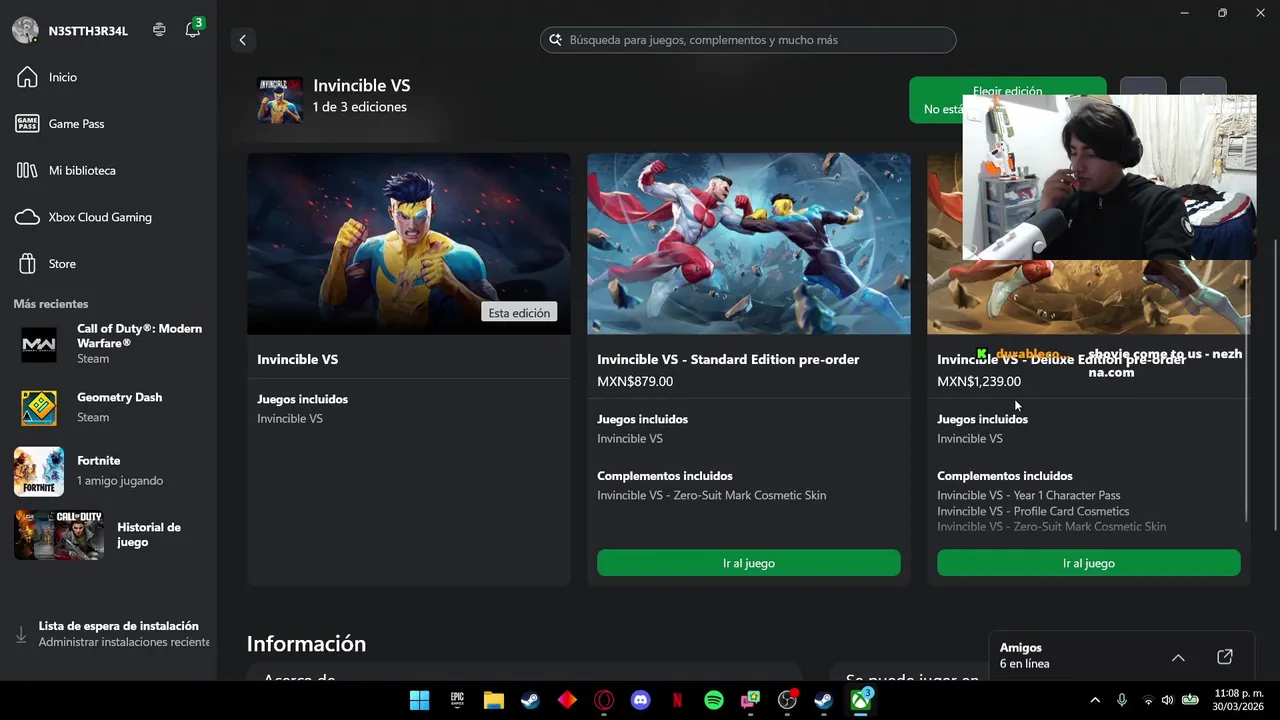
Task: Click Ir al juego for Deluxe Edition
Action: (x=1088, y=563)
